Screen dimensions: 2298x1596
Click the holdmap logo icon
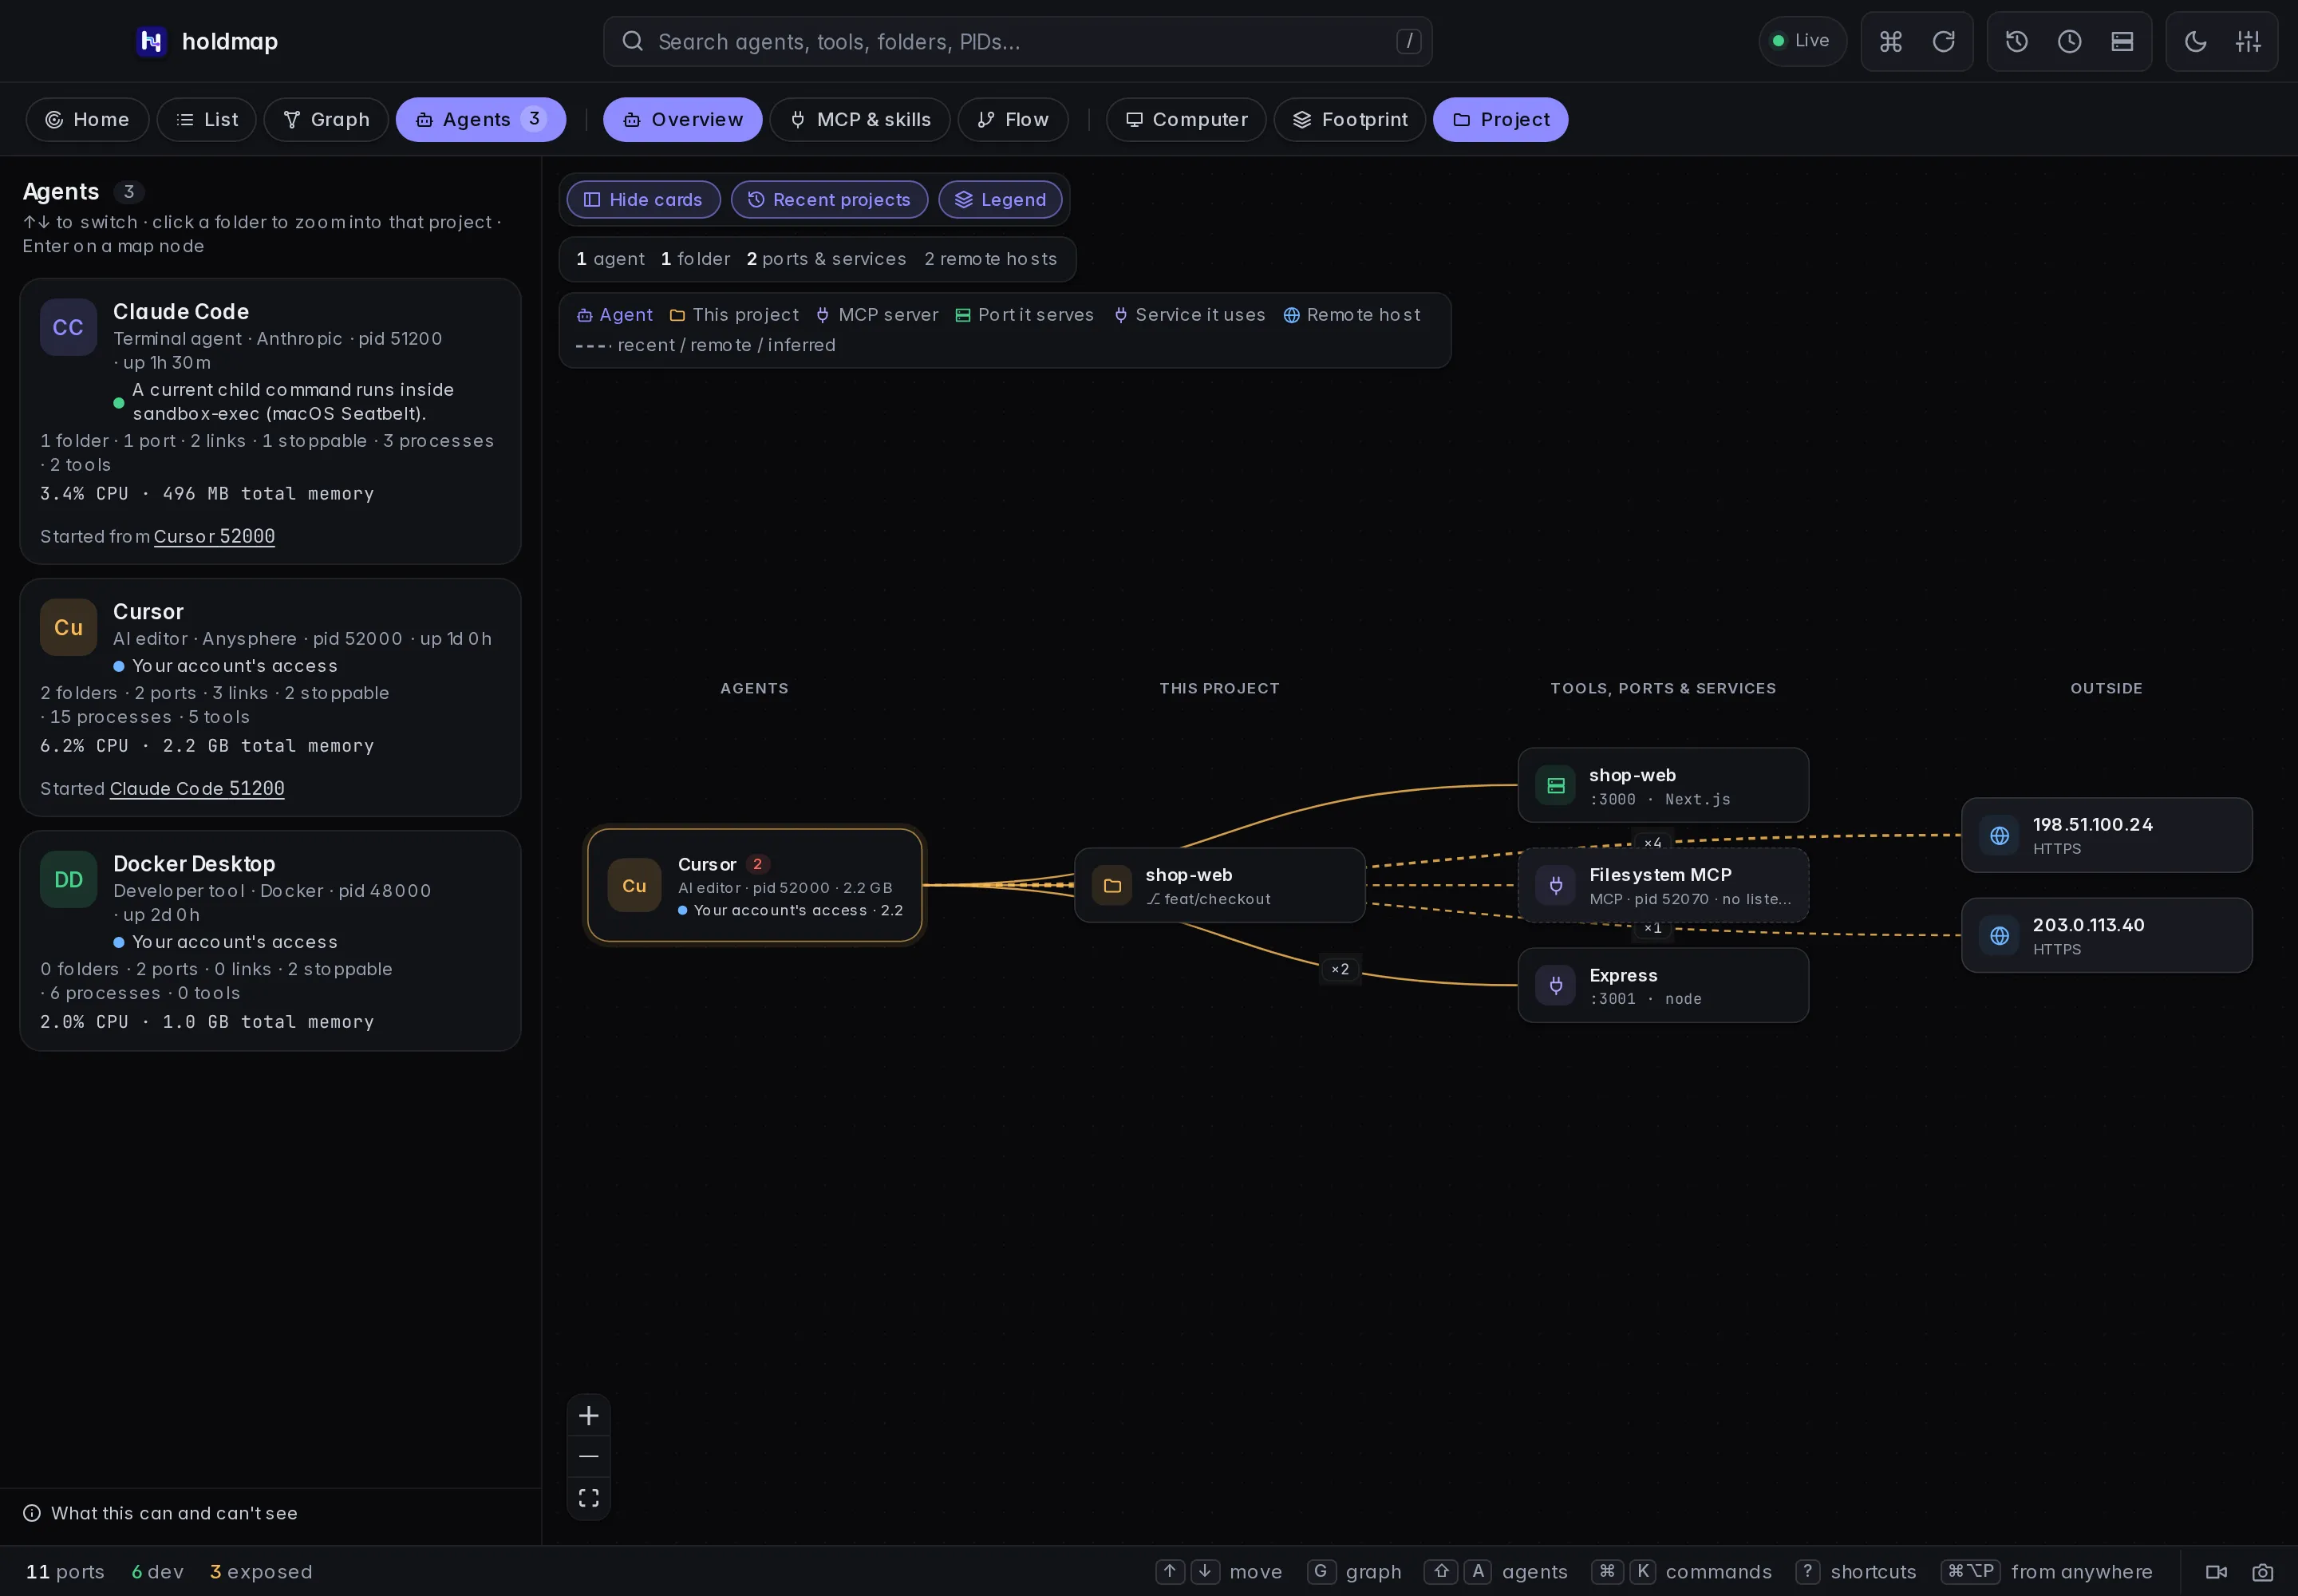click(x=151, y=41)
